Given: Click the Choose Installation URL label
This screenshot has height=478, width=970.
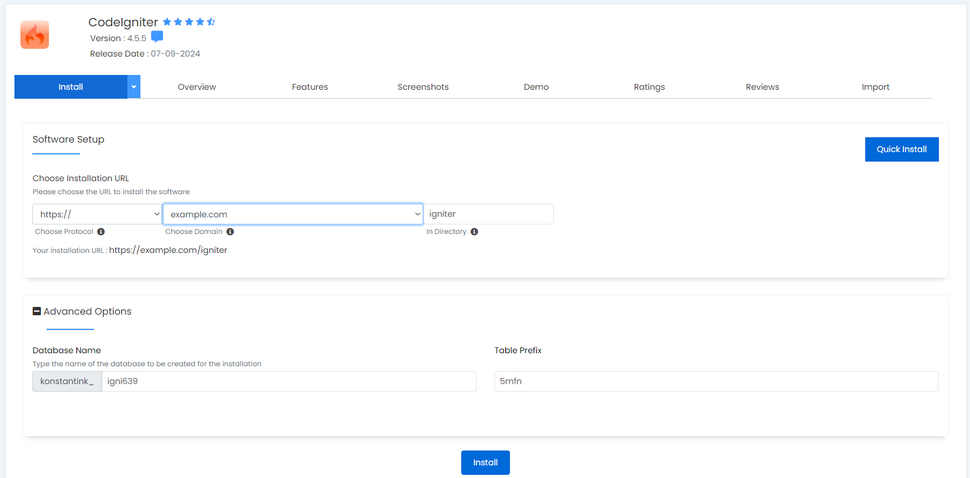Looking at the screenshot, I should point(80,178).
